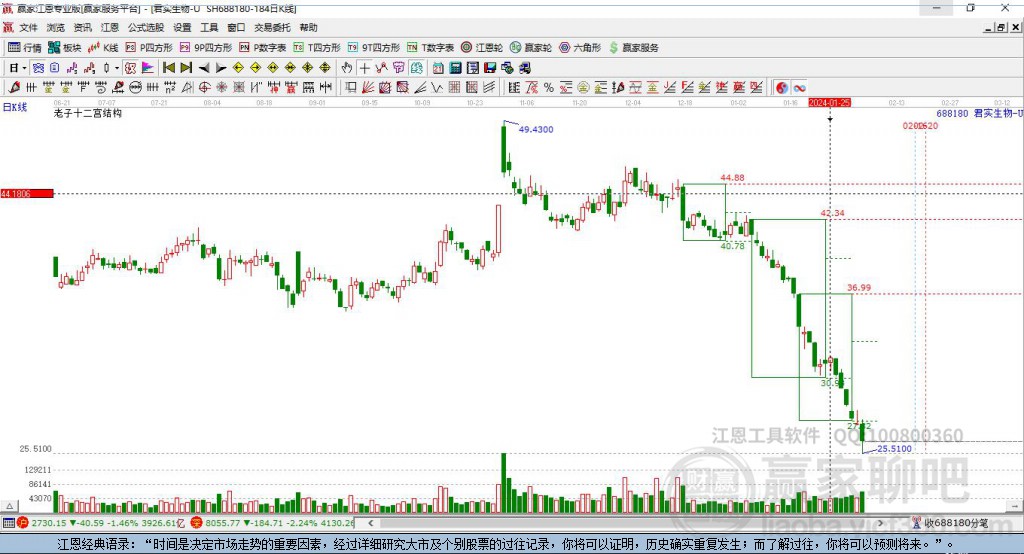Open the calculator icon
The width and height of the screenshot is (1024, 554).
[x=455, y=68]
